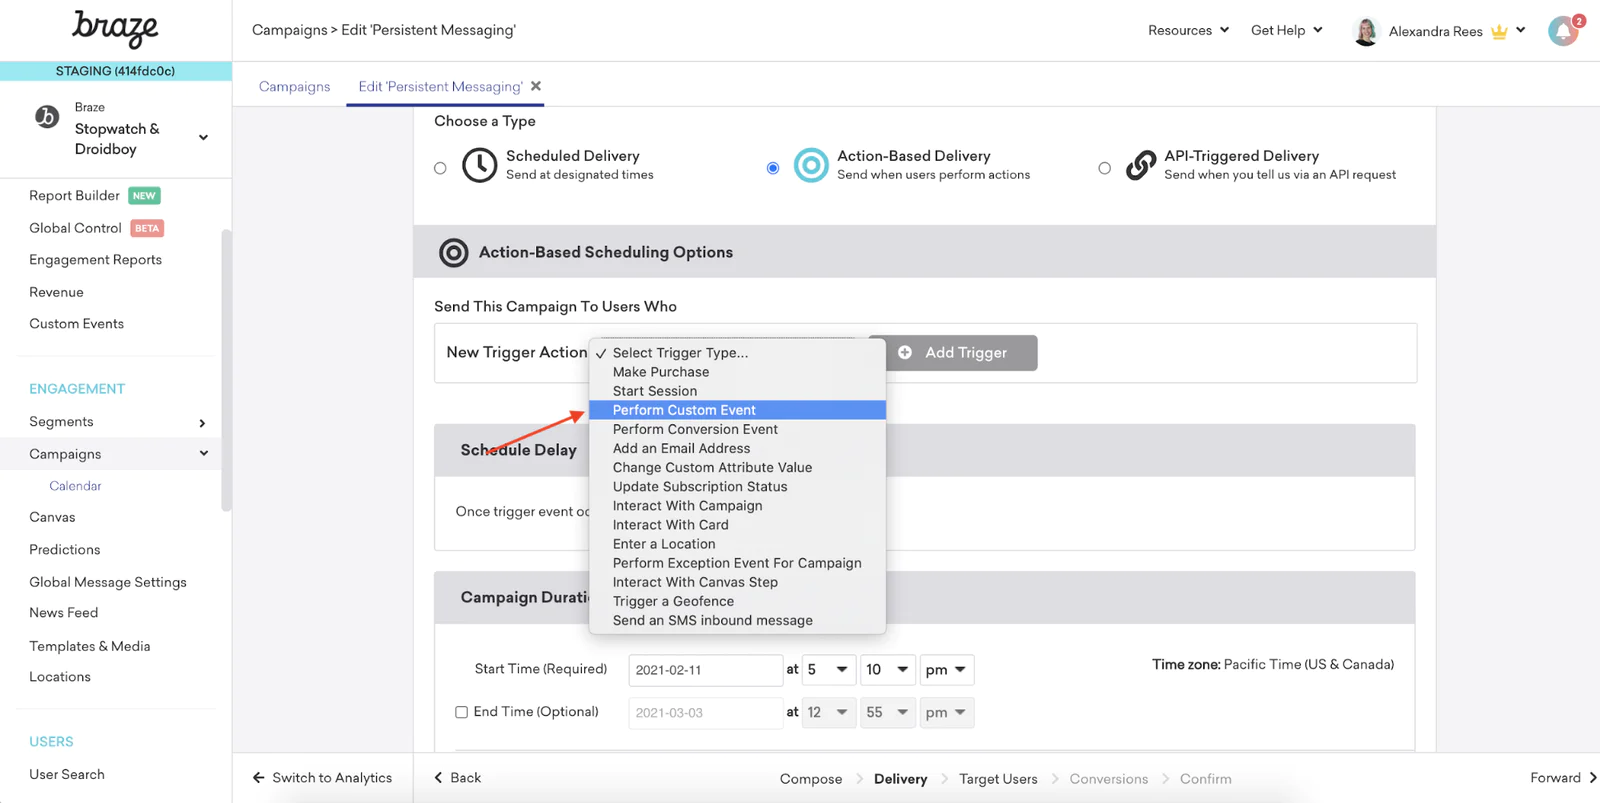The image size is (1600, 803).
Task: Open Engagement Reports in sidebar
Action: point(95,259)
